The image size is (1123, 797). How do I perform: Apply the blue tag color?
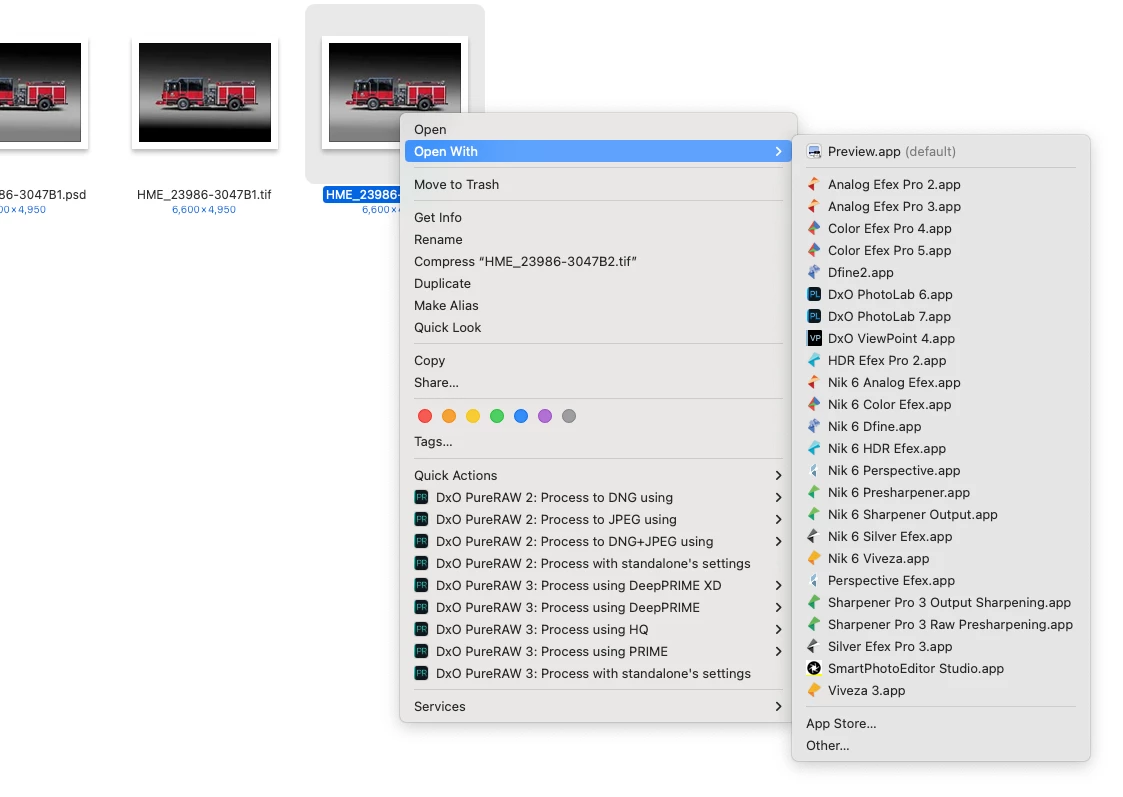point(521,416)
